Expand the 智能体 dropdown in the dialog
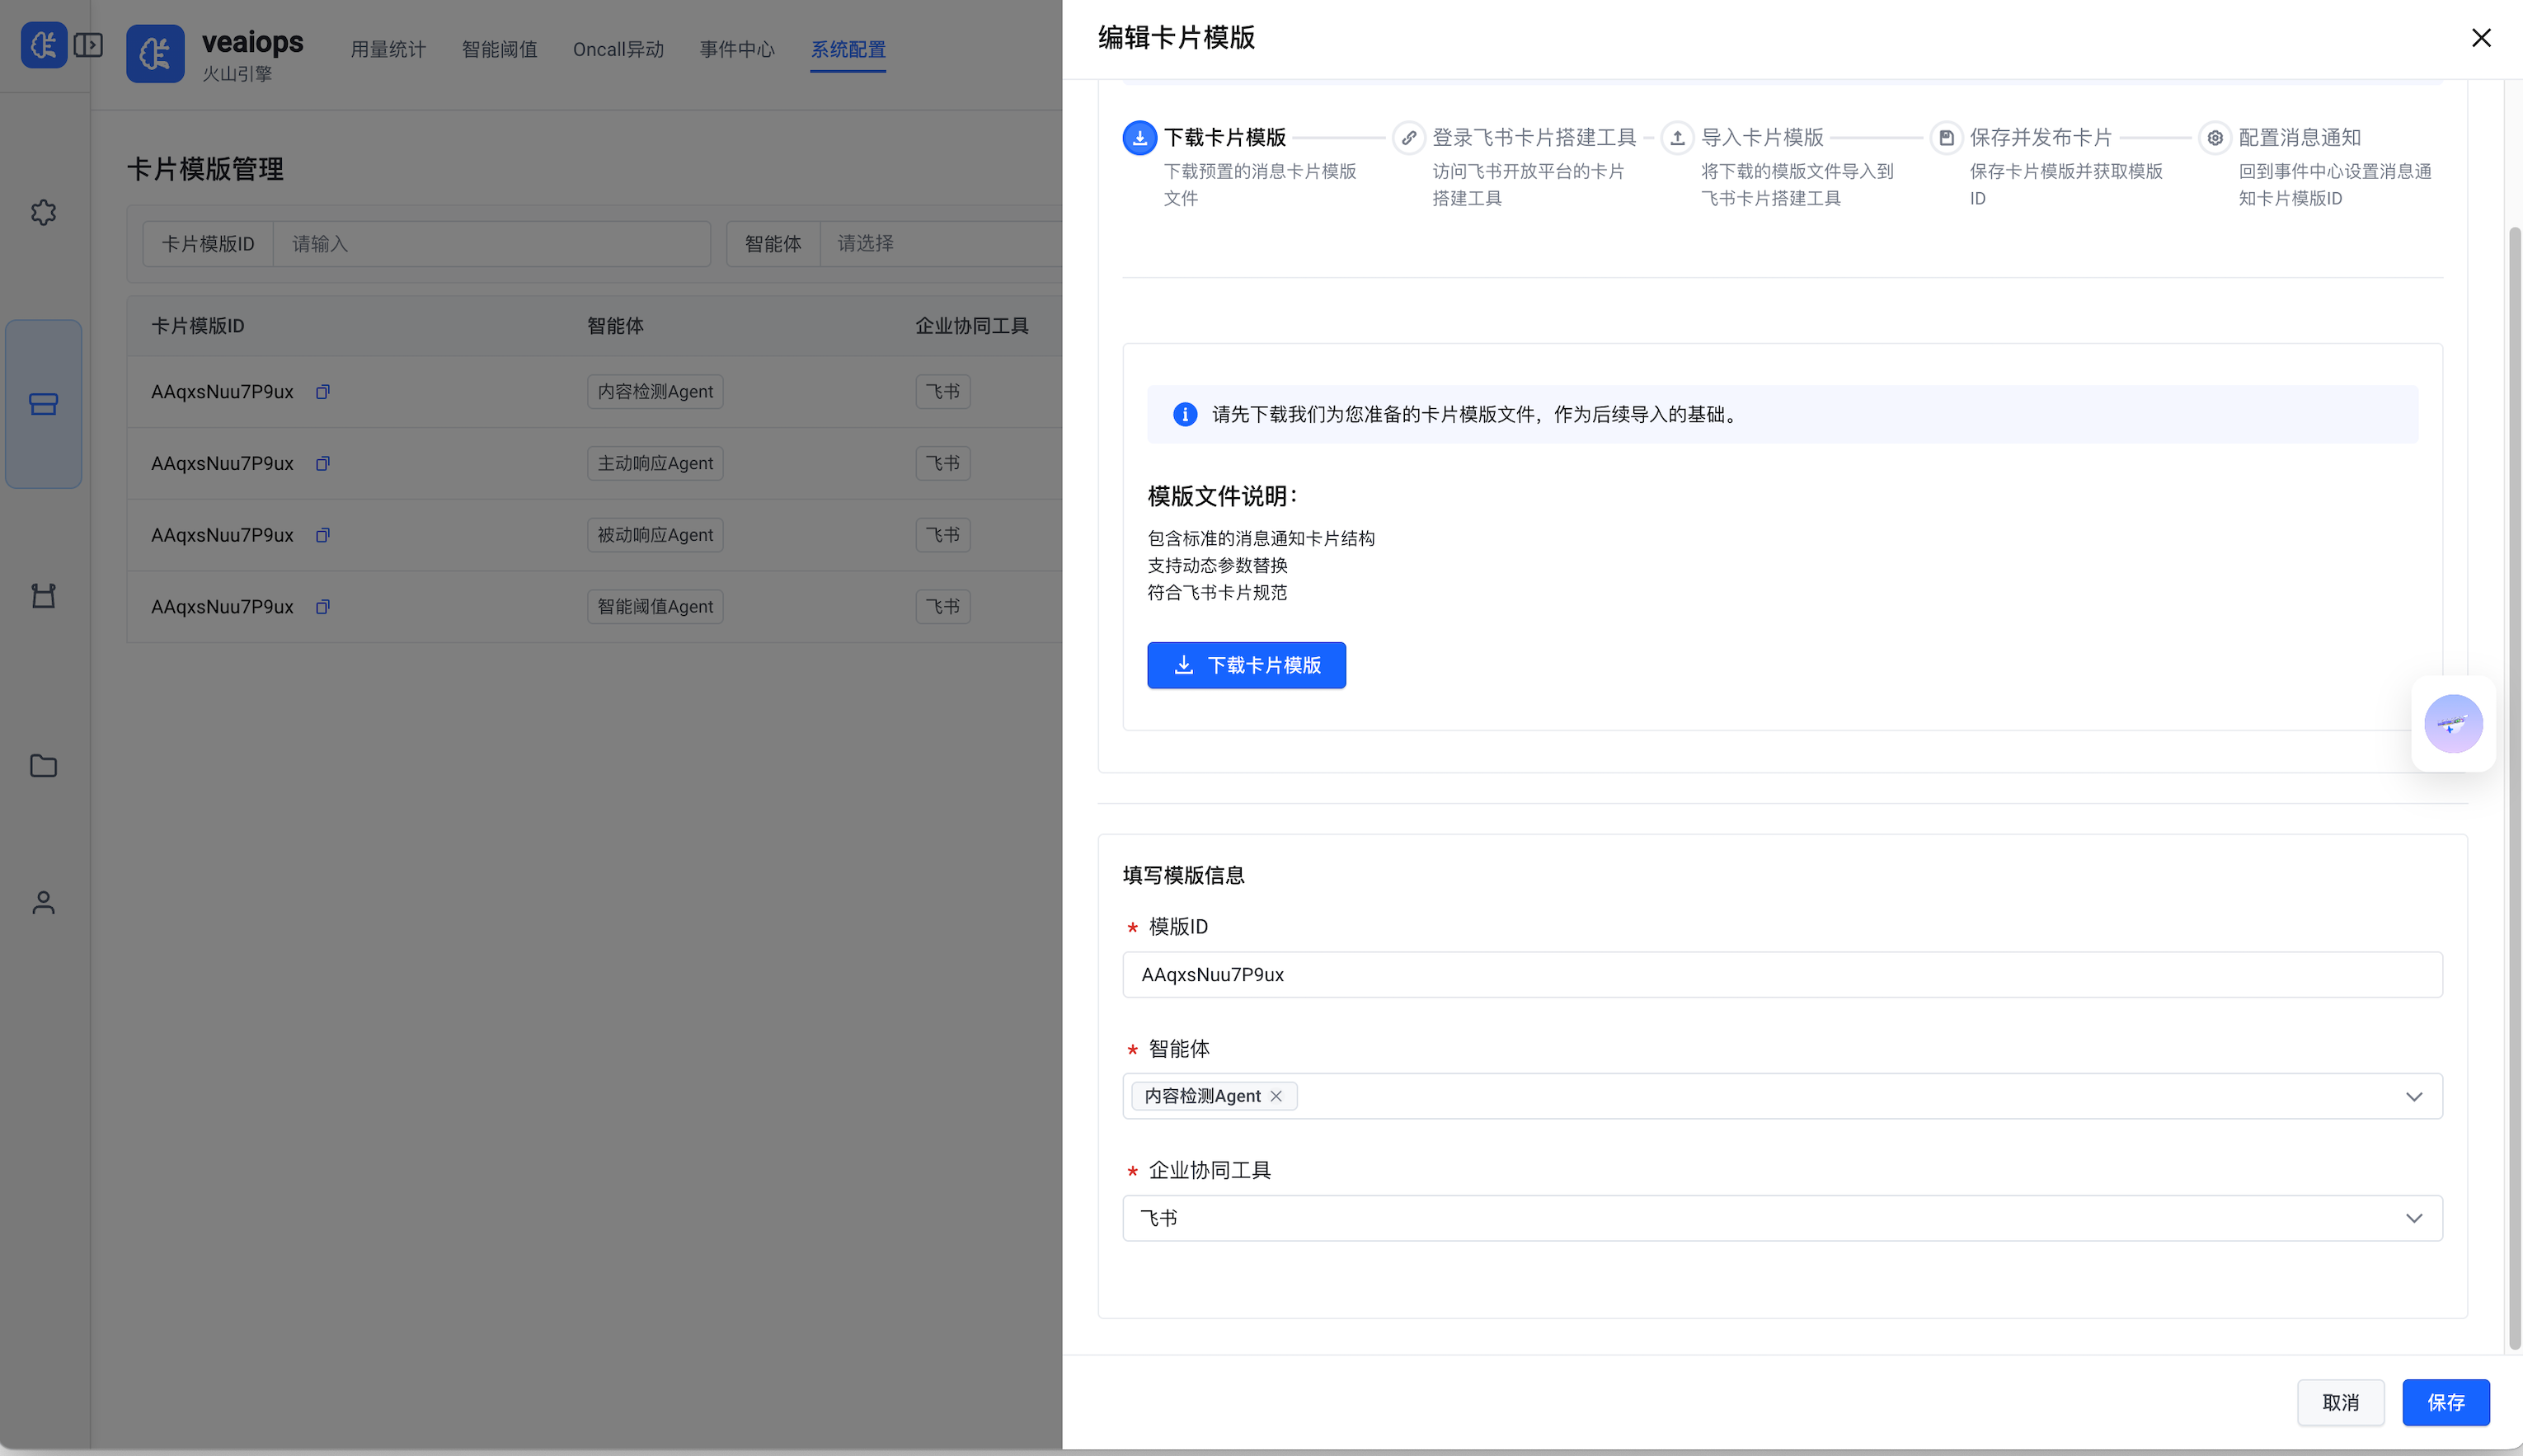The width and height of the screenshot is (2523, 1456). click(2414, 1095)
